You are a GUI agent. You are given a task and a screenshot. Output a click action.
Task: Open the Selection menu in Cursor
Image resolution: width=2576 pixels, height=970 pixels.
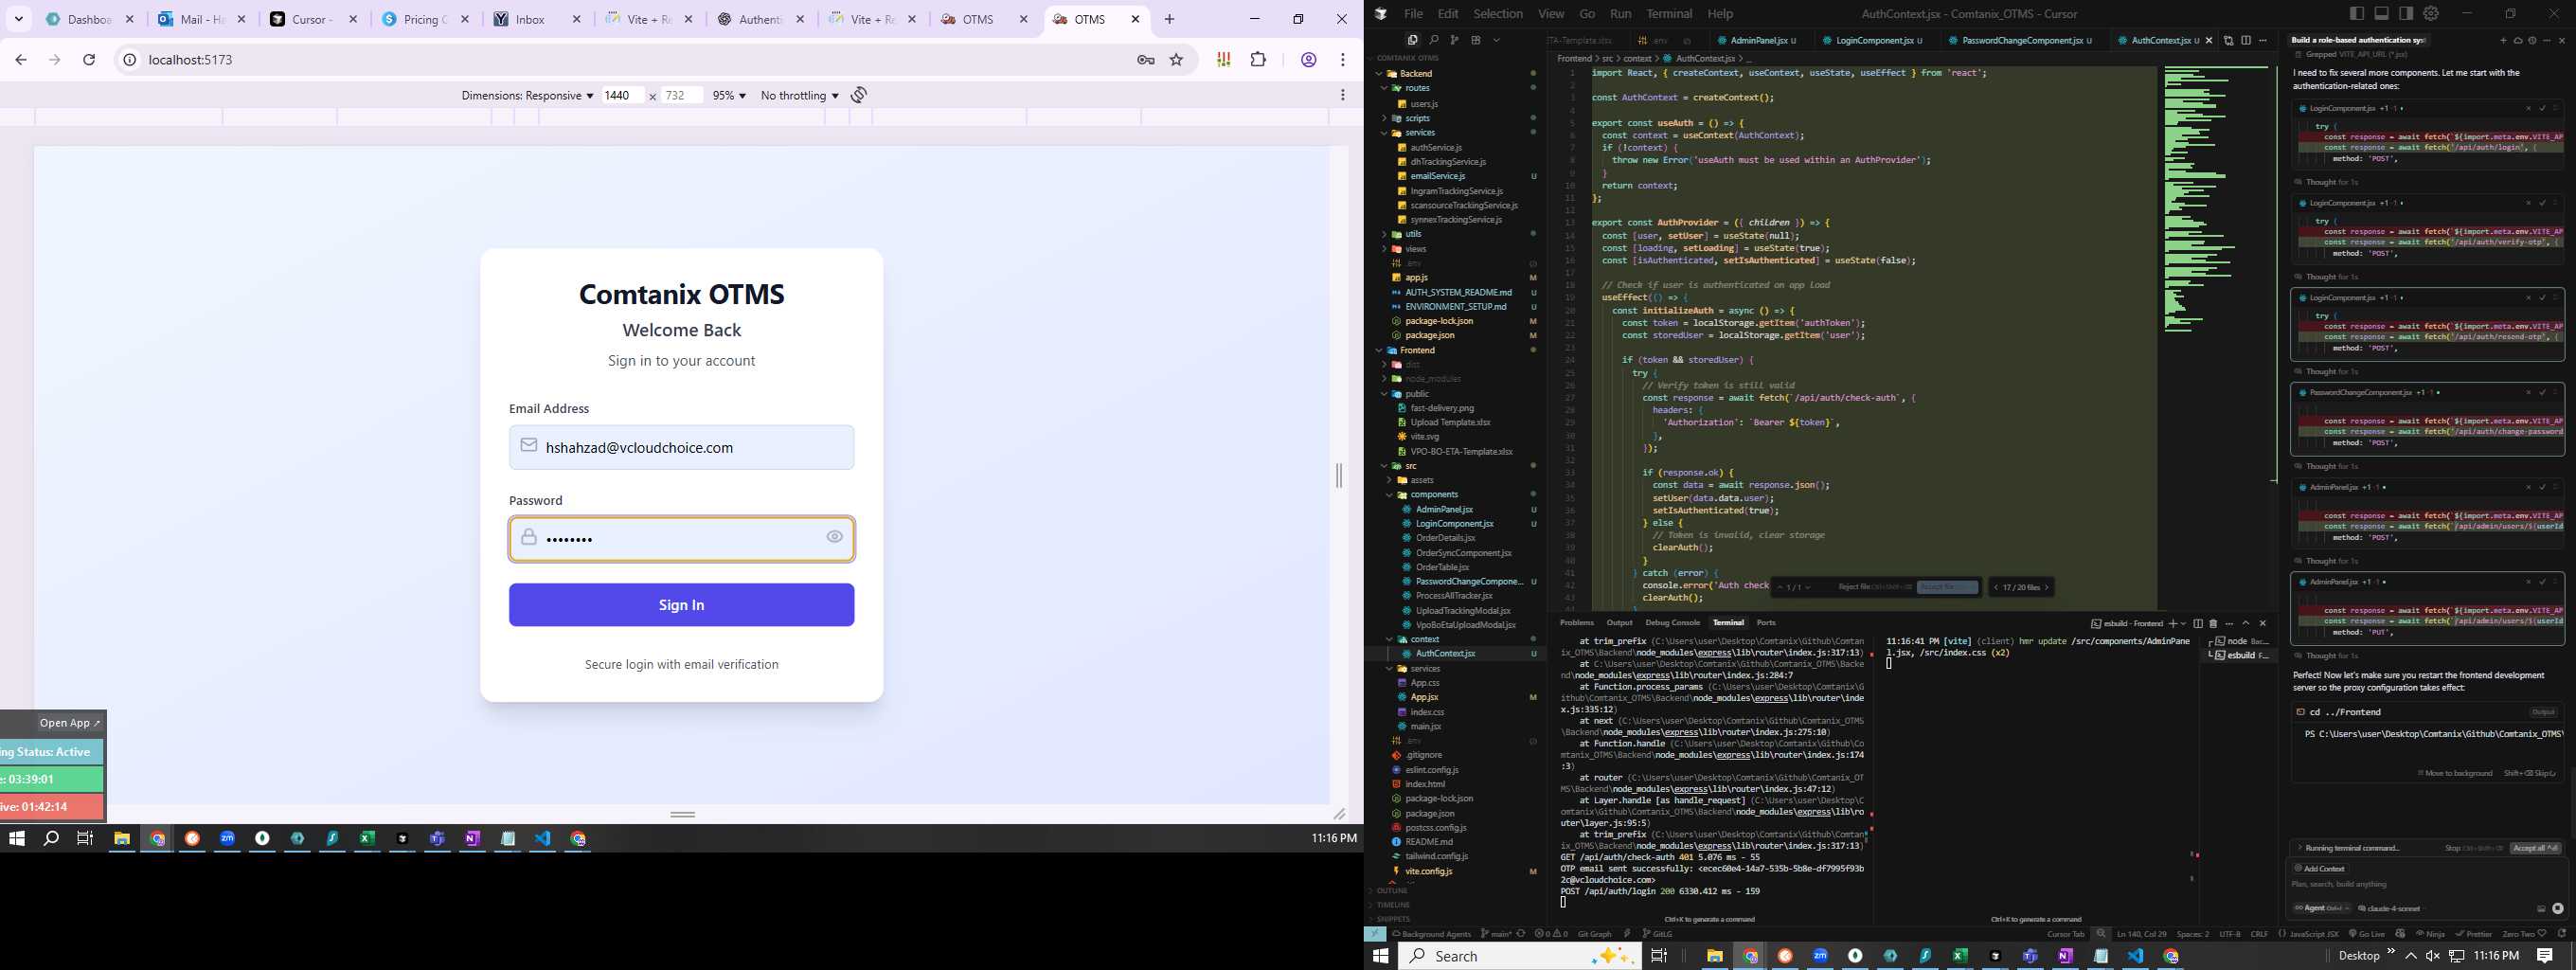pos(1497,13)
